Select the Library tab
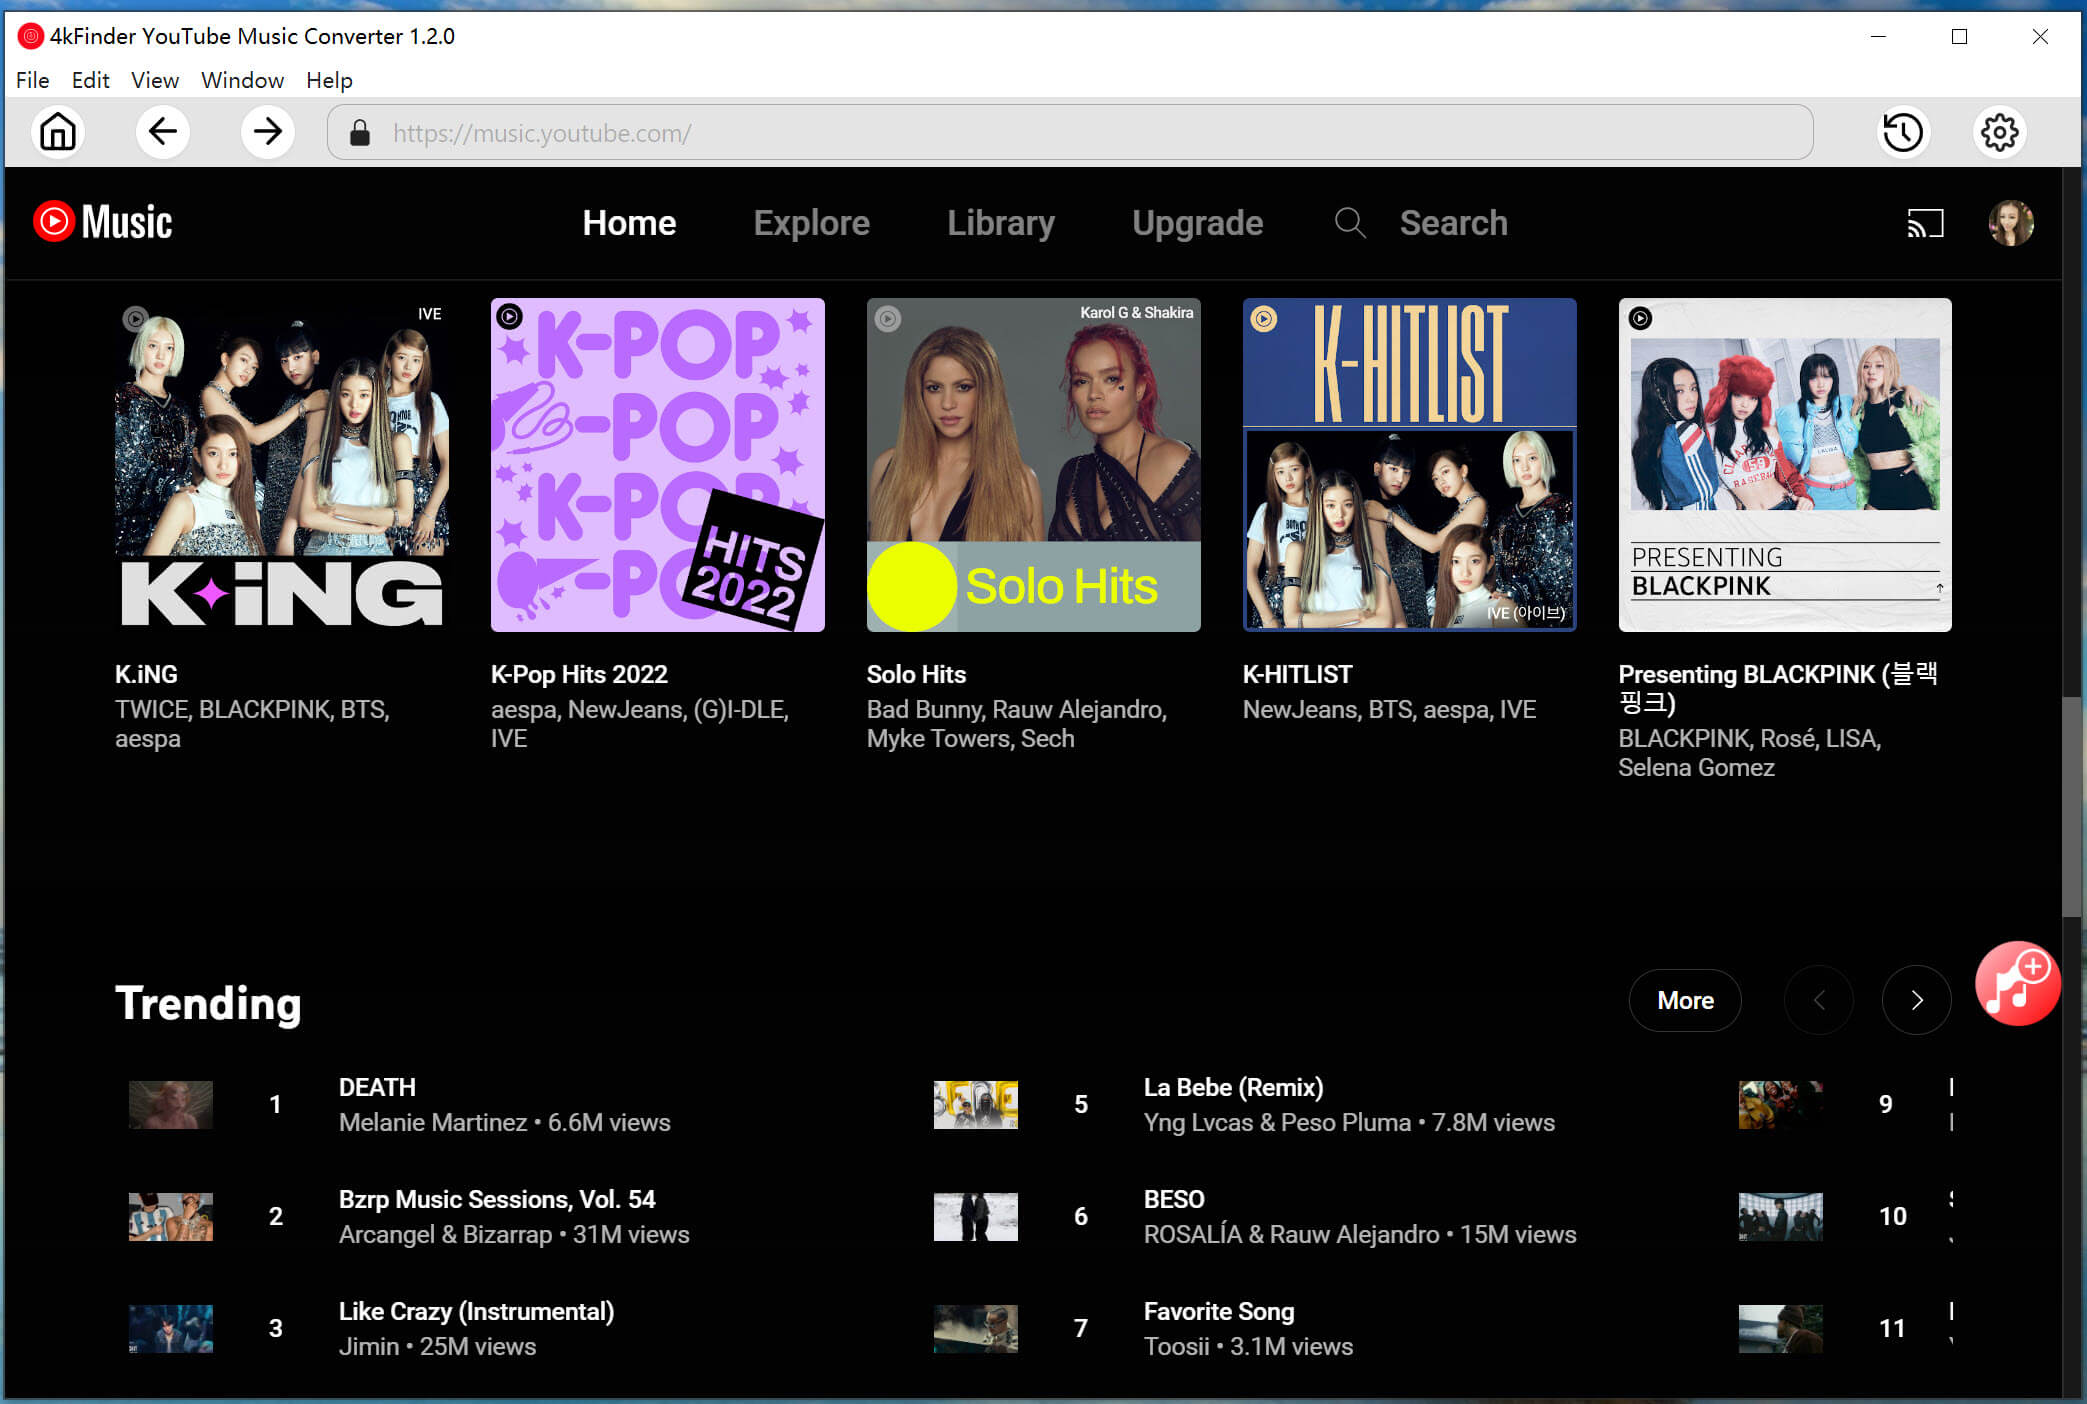 (1001, 221)
